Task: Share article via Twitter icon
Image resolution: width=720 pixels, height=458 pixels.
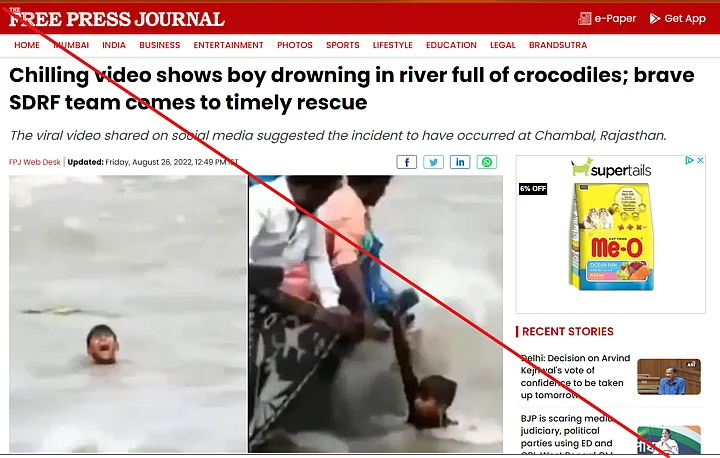Action: (x=433, y=162)
